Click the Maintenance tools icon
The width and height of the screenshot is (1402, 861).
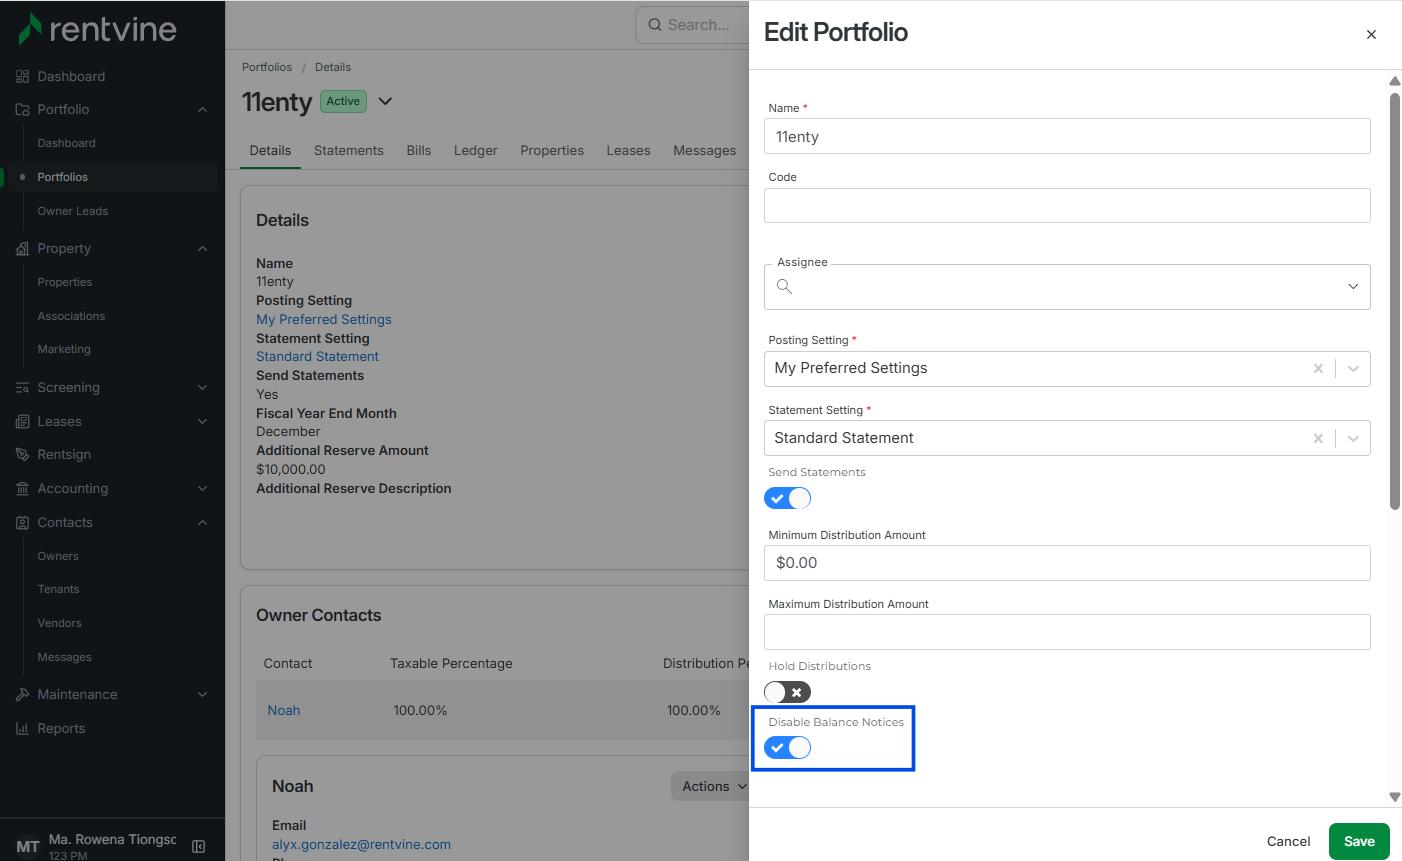tap(22, 694)
